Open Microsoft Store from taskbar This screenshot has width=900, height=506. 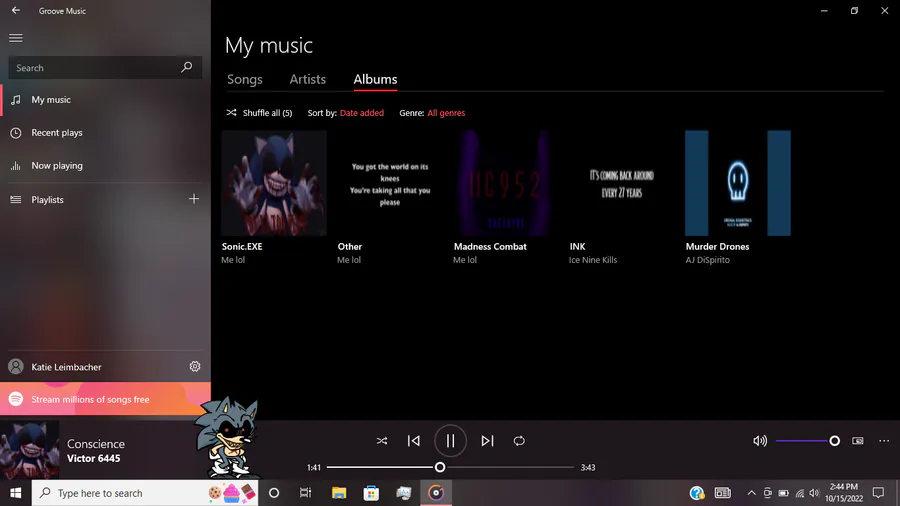[x=371, y=493]
